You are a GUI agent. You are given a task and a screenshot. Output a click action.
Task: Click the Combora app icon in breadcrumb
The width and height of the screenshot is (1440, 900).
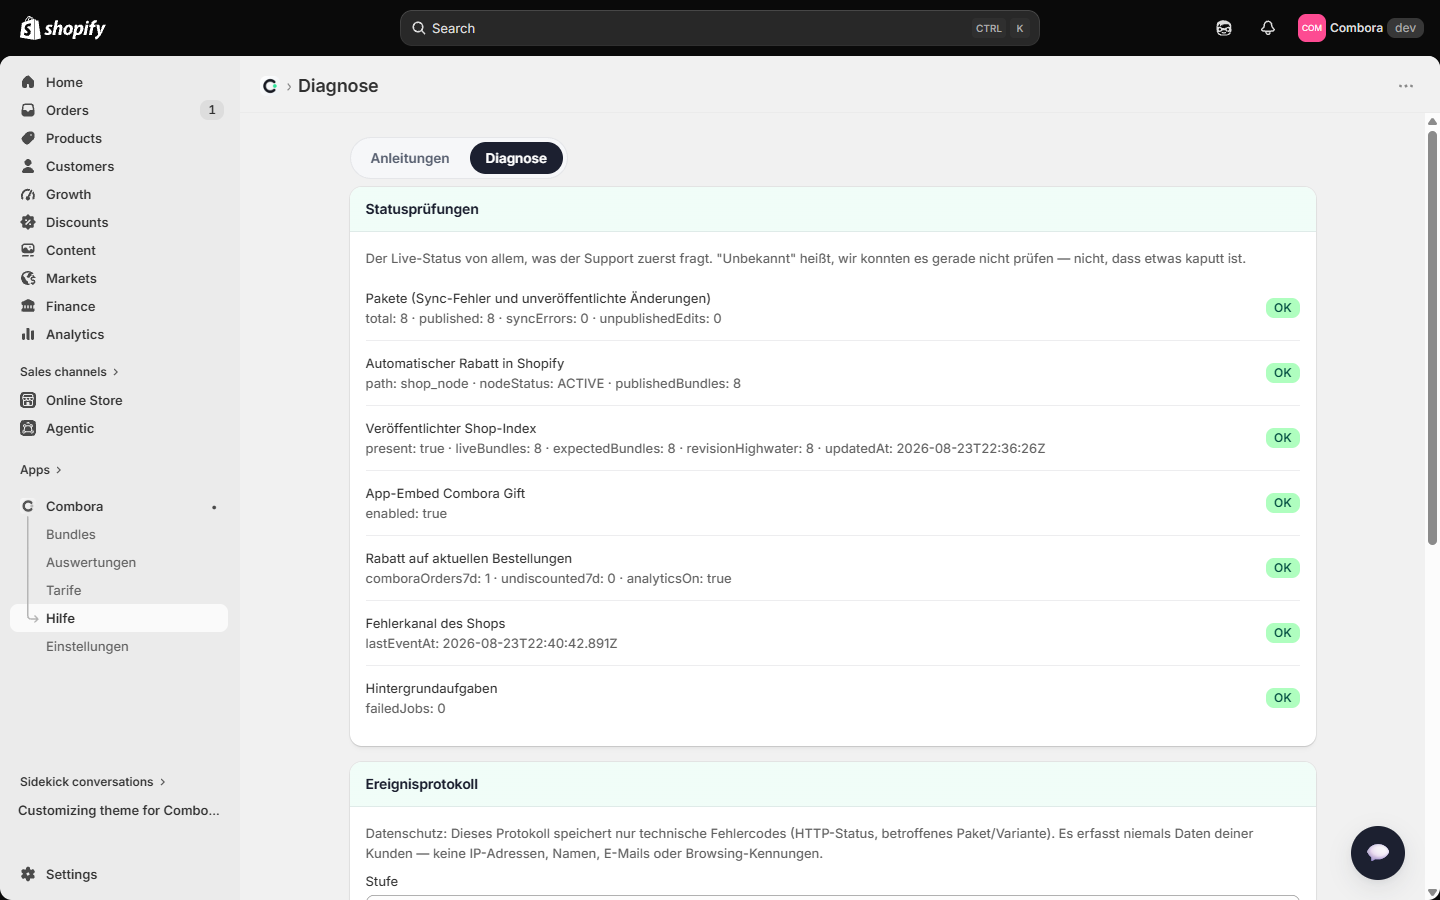[x=270, y=86]
